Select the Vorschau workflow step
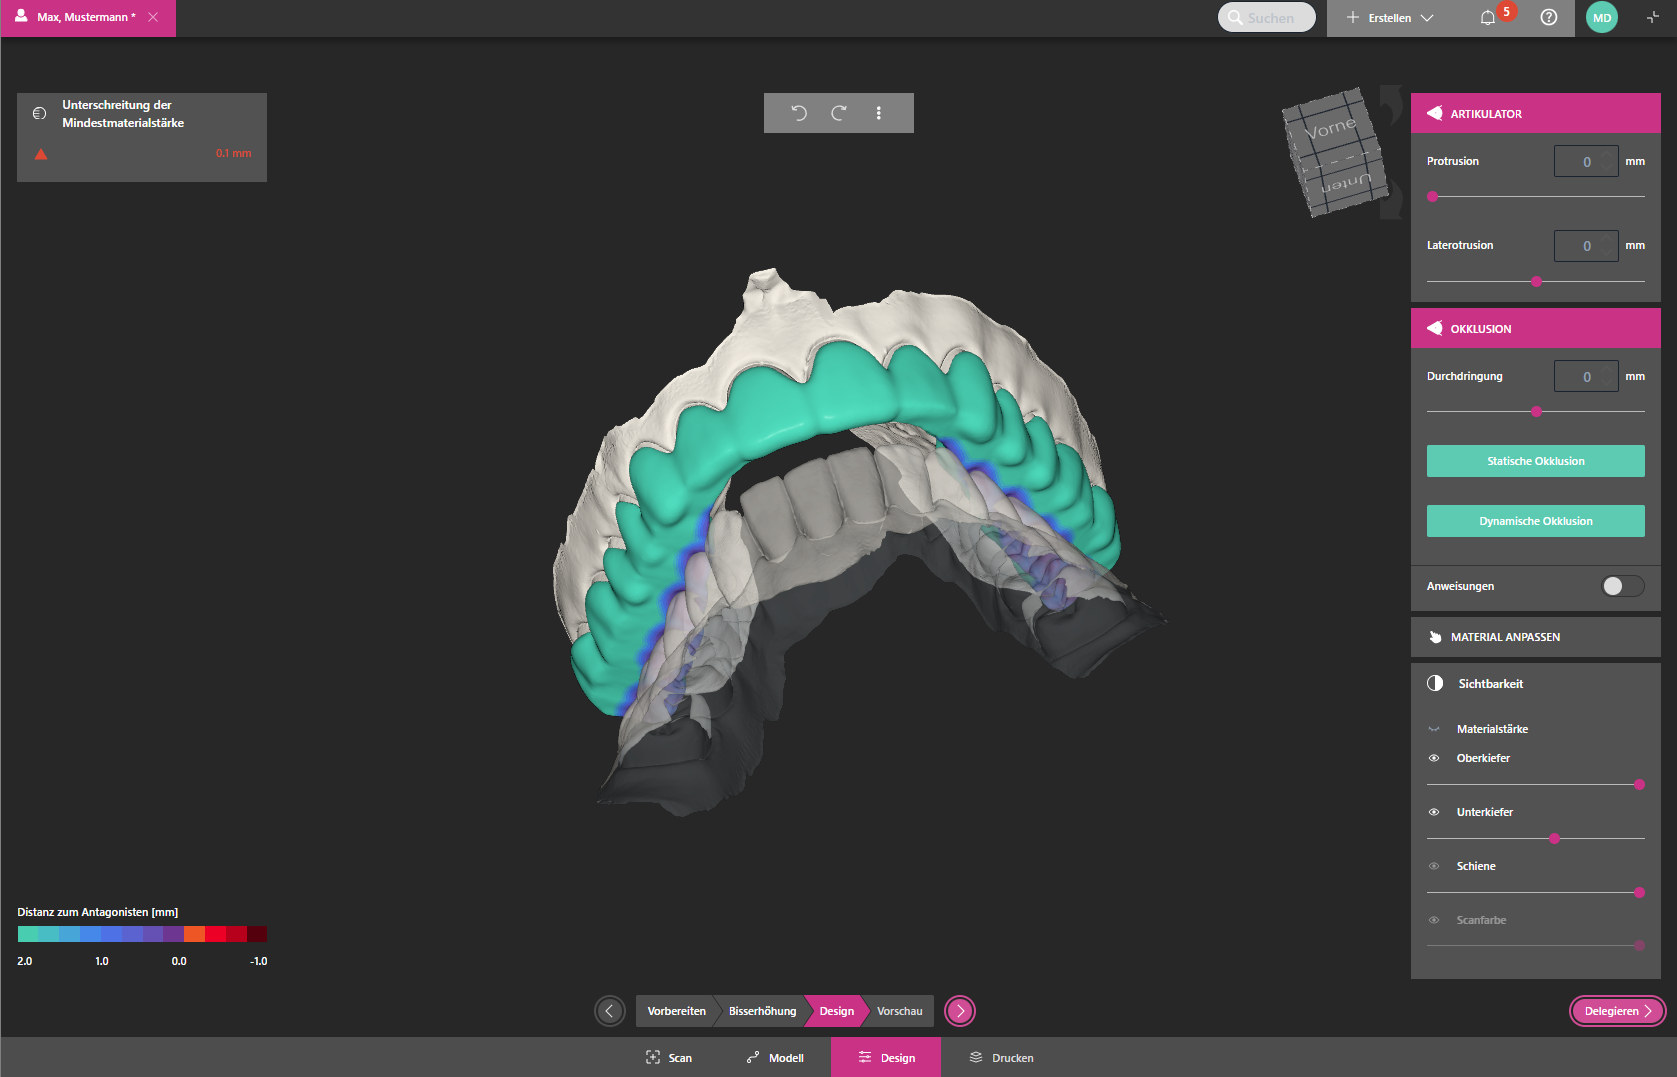This screenshot has height=1077, width=1677. tap(899, 1011)
